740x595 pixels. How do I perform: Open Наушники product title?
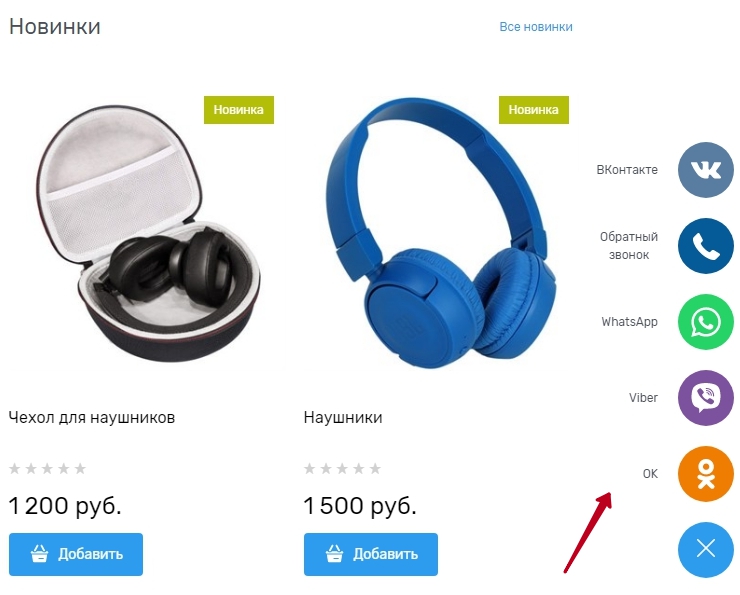(343, 418)
